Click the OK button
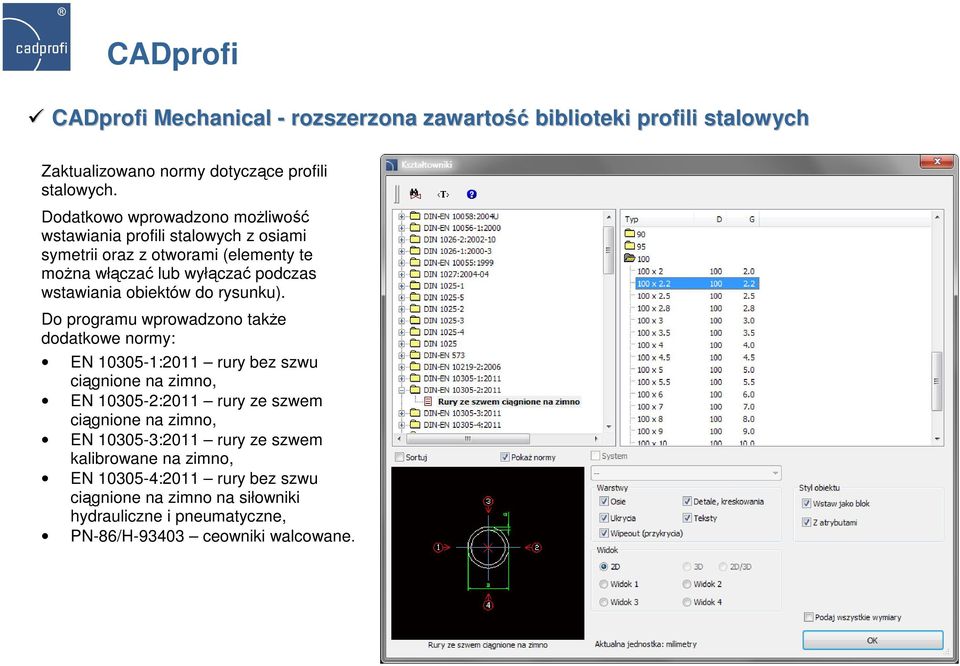 [x=872, y=640]
